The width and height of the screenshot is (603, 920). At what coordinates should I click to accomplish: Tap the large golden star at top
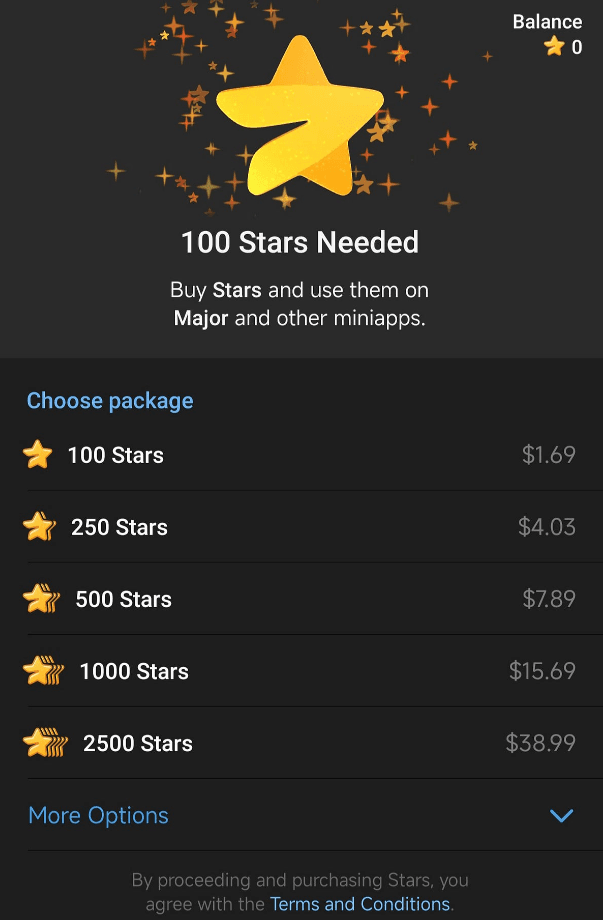(300, 116)
